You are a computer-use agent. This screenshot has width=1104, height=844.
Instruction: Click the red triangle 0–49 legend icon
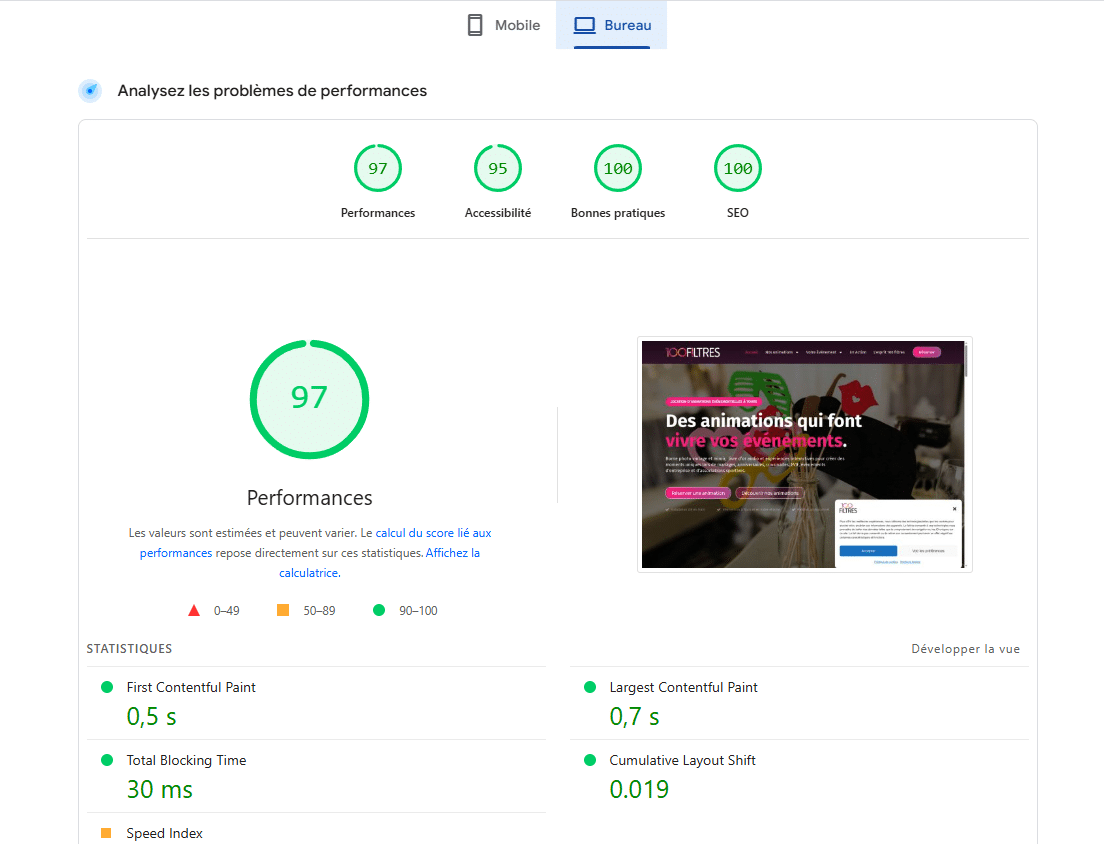194,611
